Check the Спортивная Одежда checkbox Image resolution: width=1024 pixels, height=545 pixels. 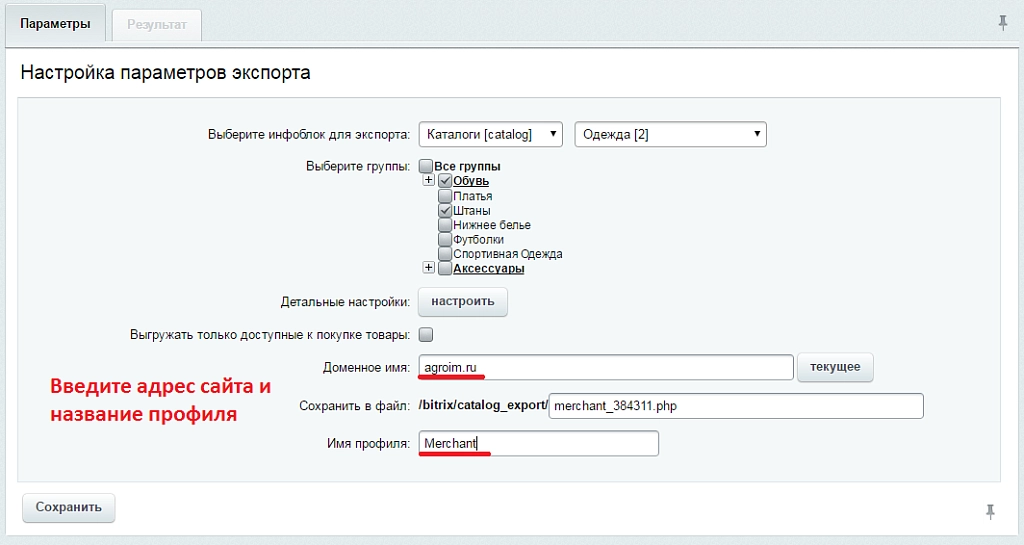(445, 254)
